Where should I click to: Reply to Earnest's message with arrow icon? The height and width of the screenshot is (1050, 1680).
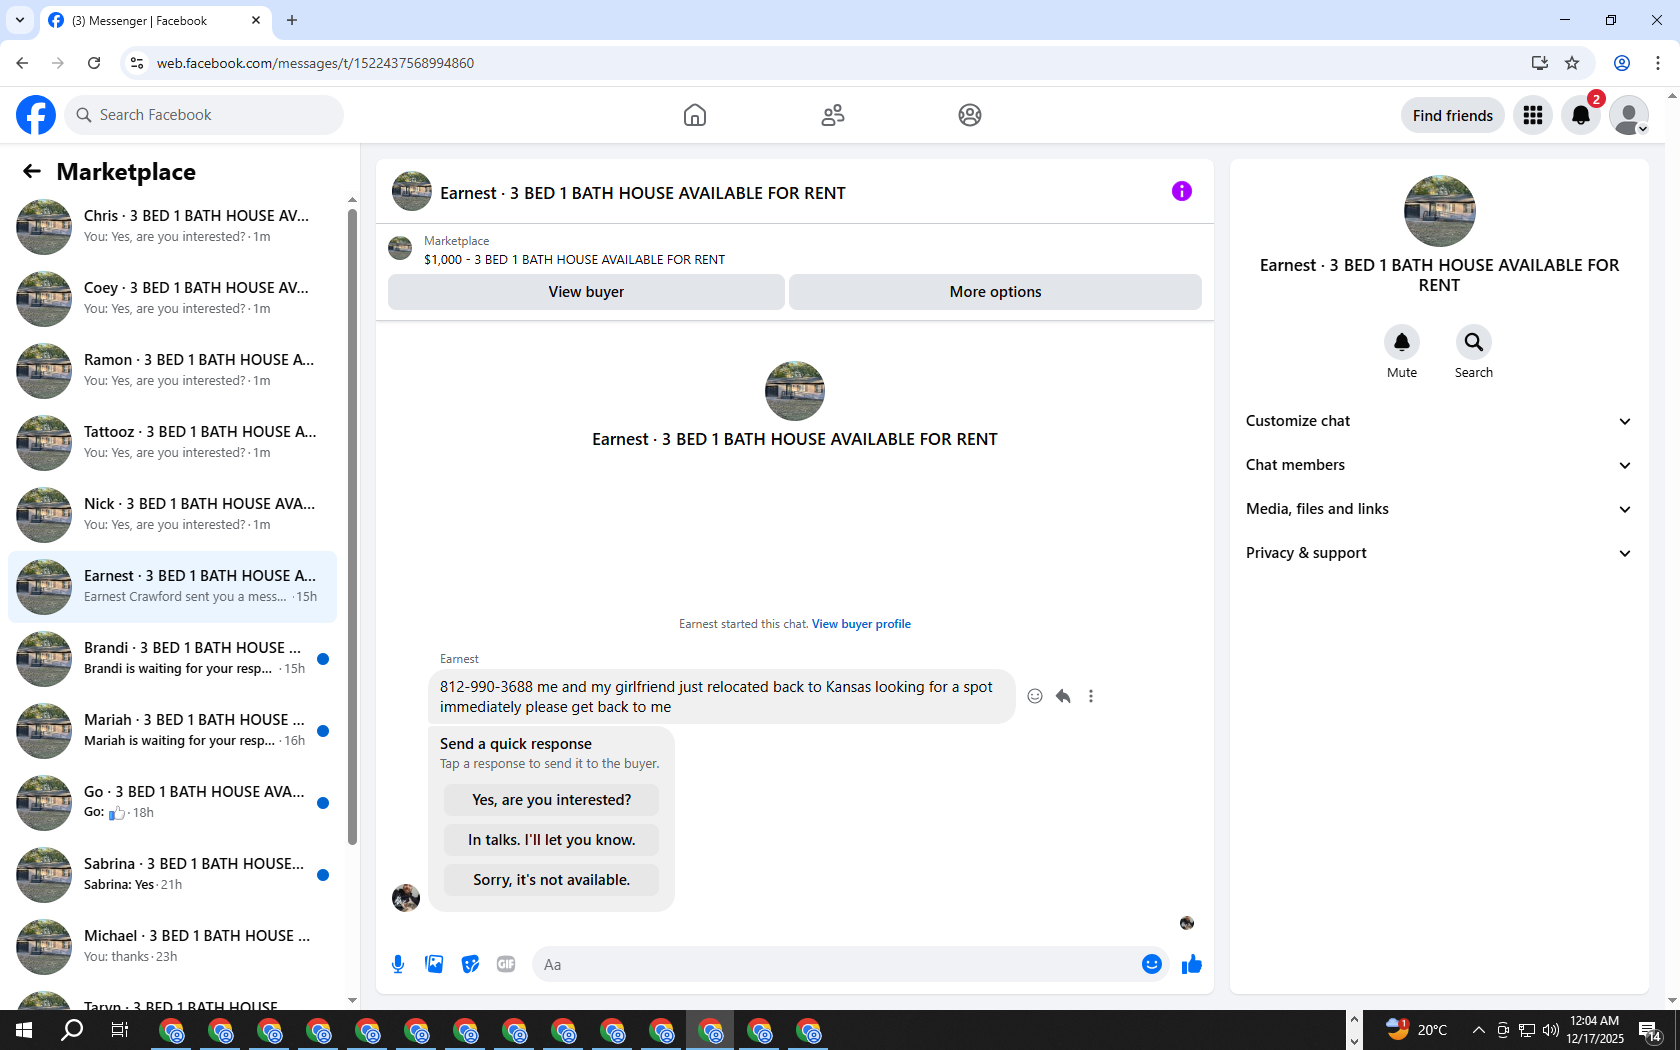coord(1063,696)
